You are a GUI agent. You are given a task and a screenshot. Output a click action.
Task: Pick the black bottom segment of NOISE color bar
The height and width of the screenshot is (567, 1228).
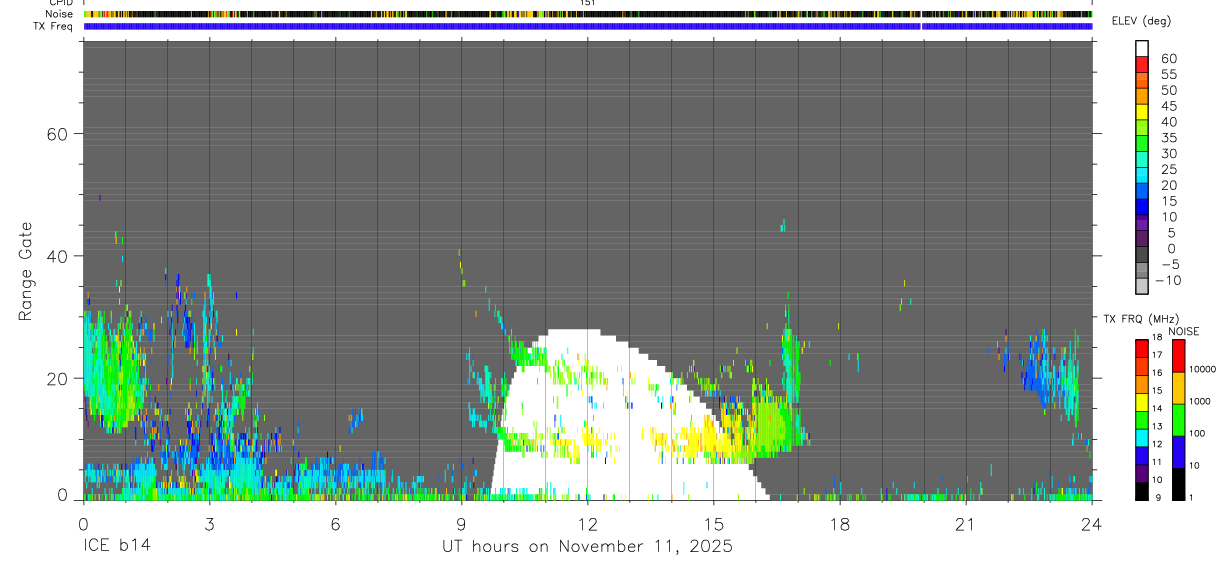click(x=1178, y=483)
